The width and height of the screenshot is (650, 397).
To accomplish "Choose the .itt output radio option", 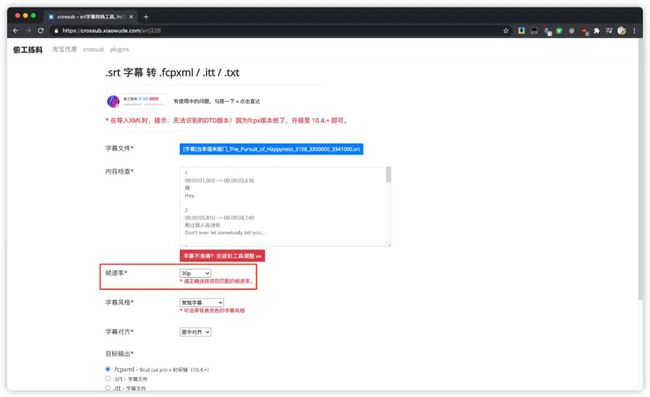I will click(x=108, y=388).
